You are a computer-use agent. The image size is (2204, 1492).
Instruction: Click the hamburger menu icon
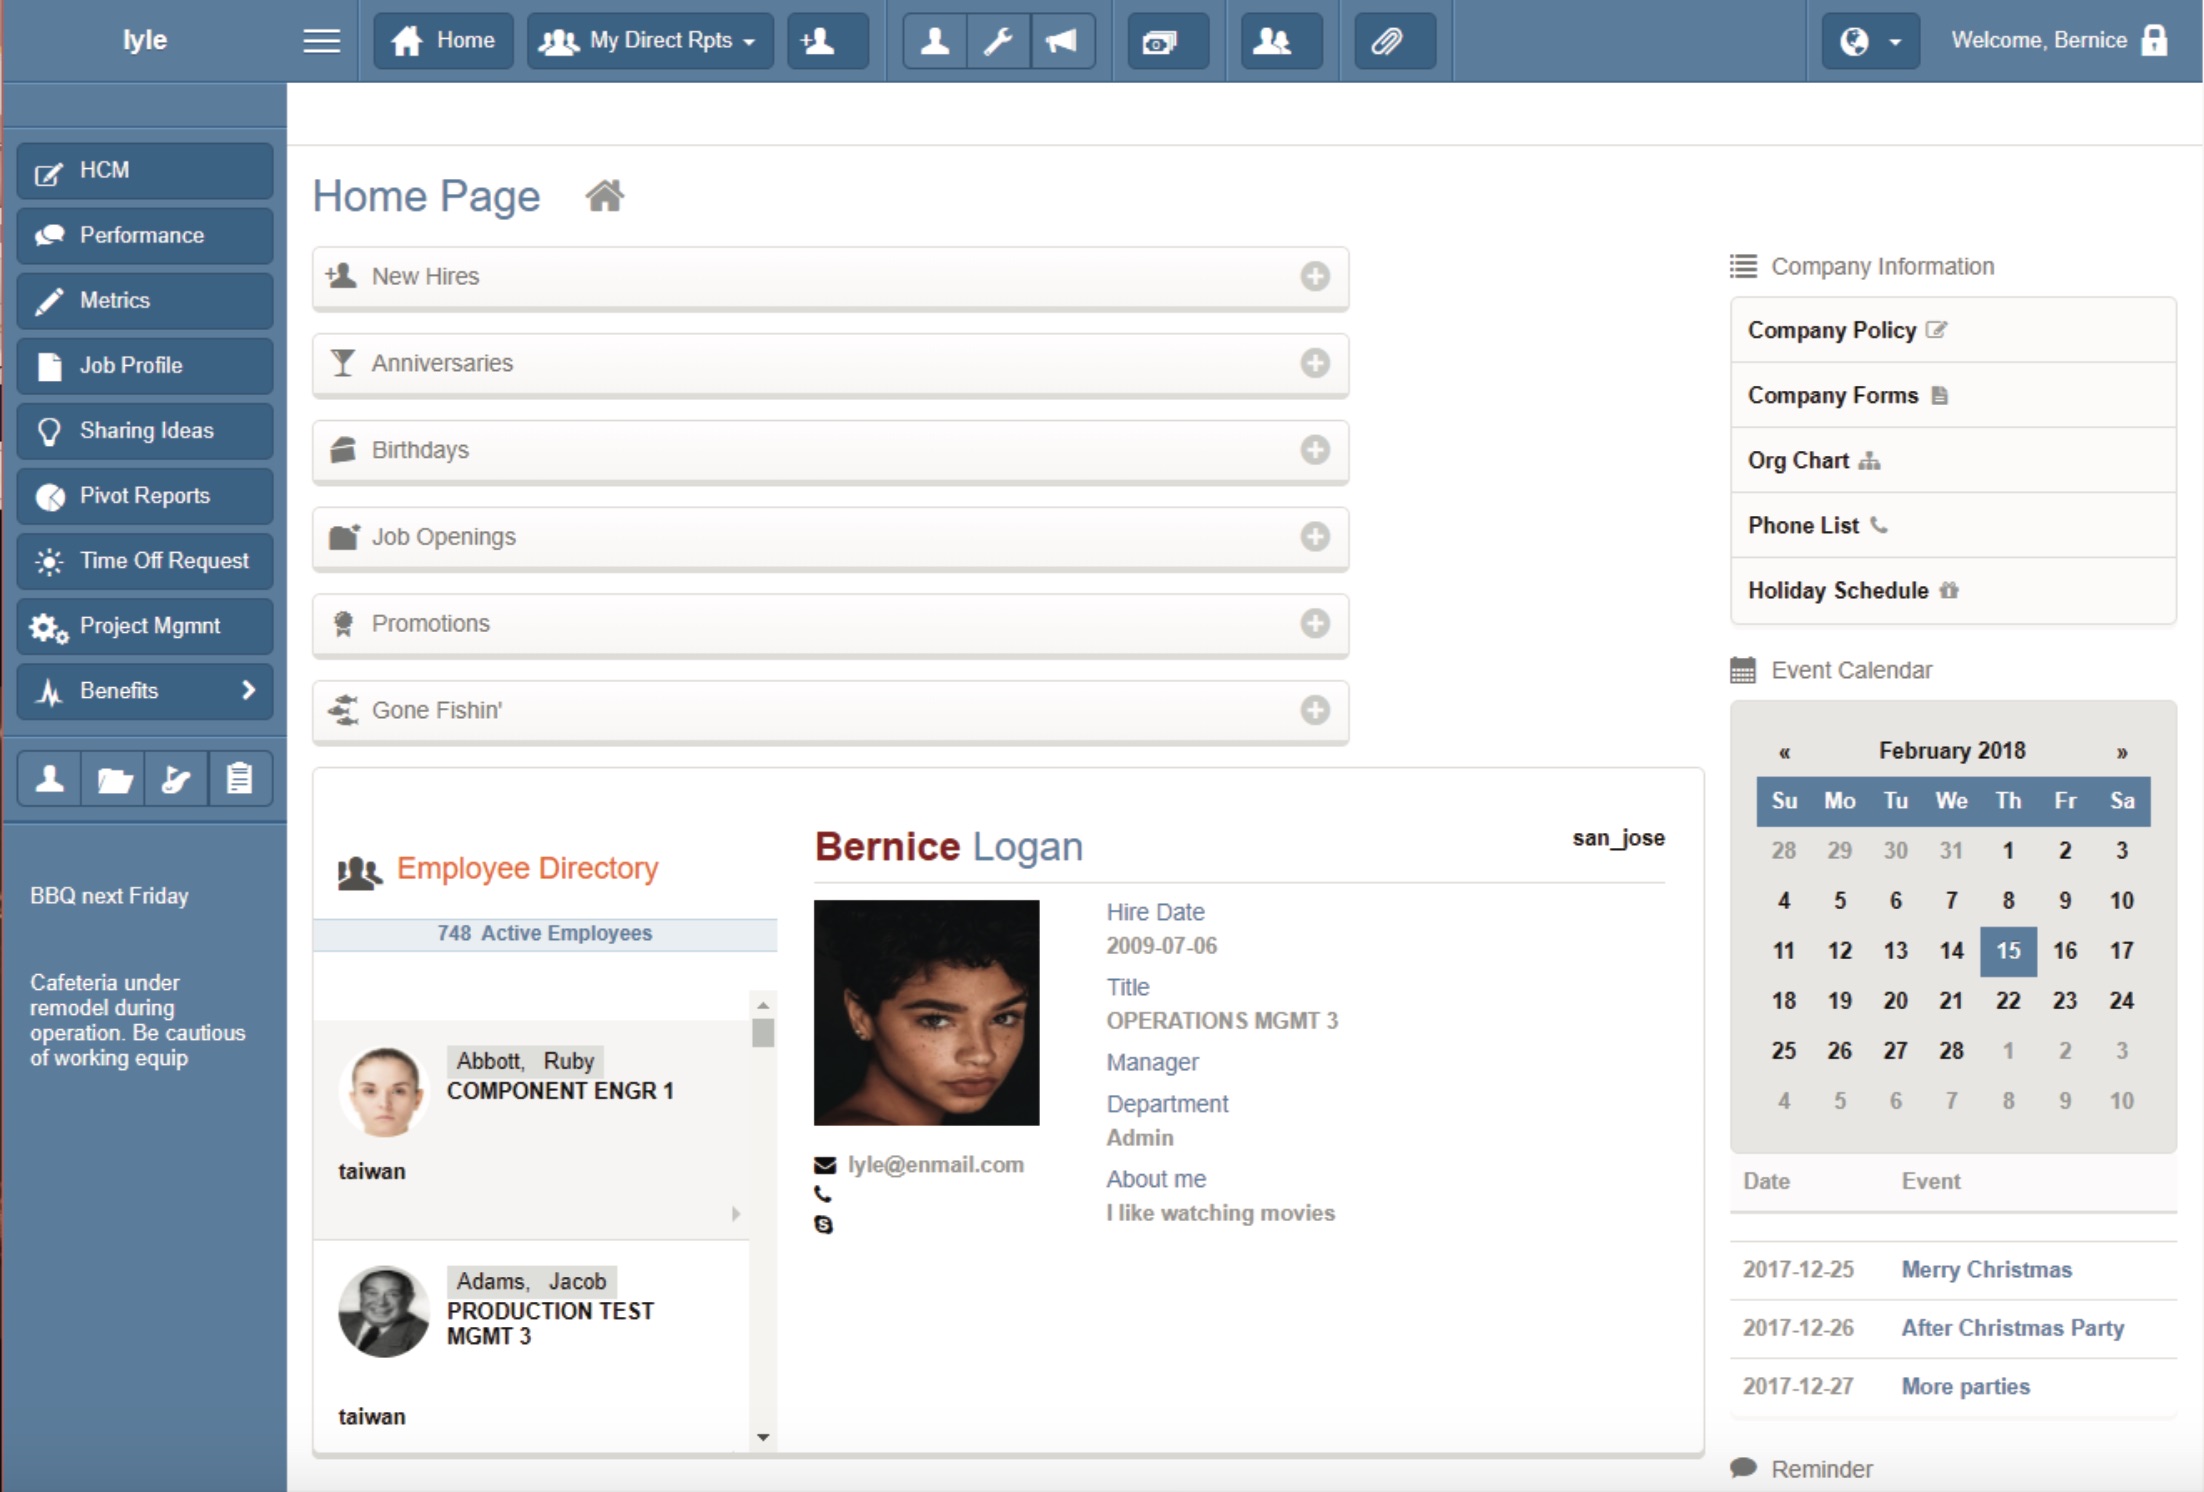coord(321,41)
